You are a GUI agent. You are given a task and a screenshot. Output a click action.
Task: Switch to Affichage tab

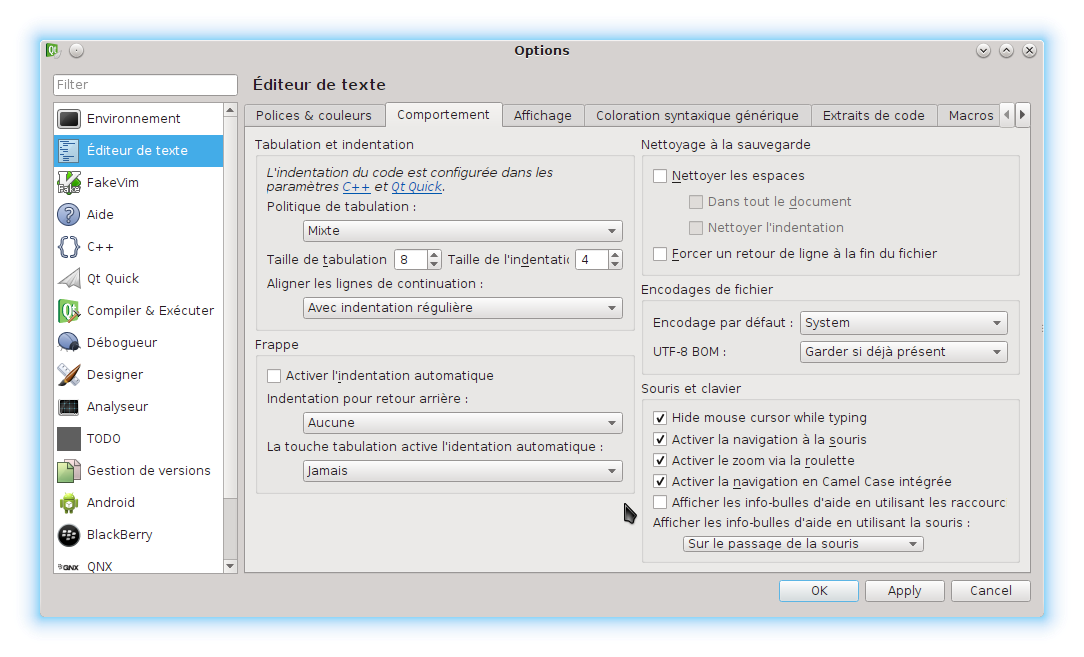click(x=543, y=115)
